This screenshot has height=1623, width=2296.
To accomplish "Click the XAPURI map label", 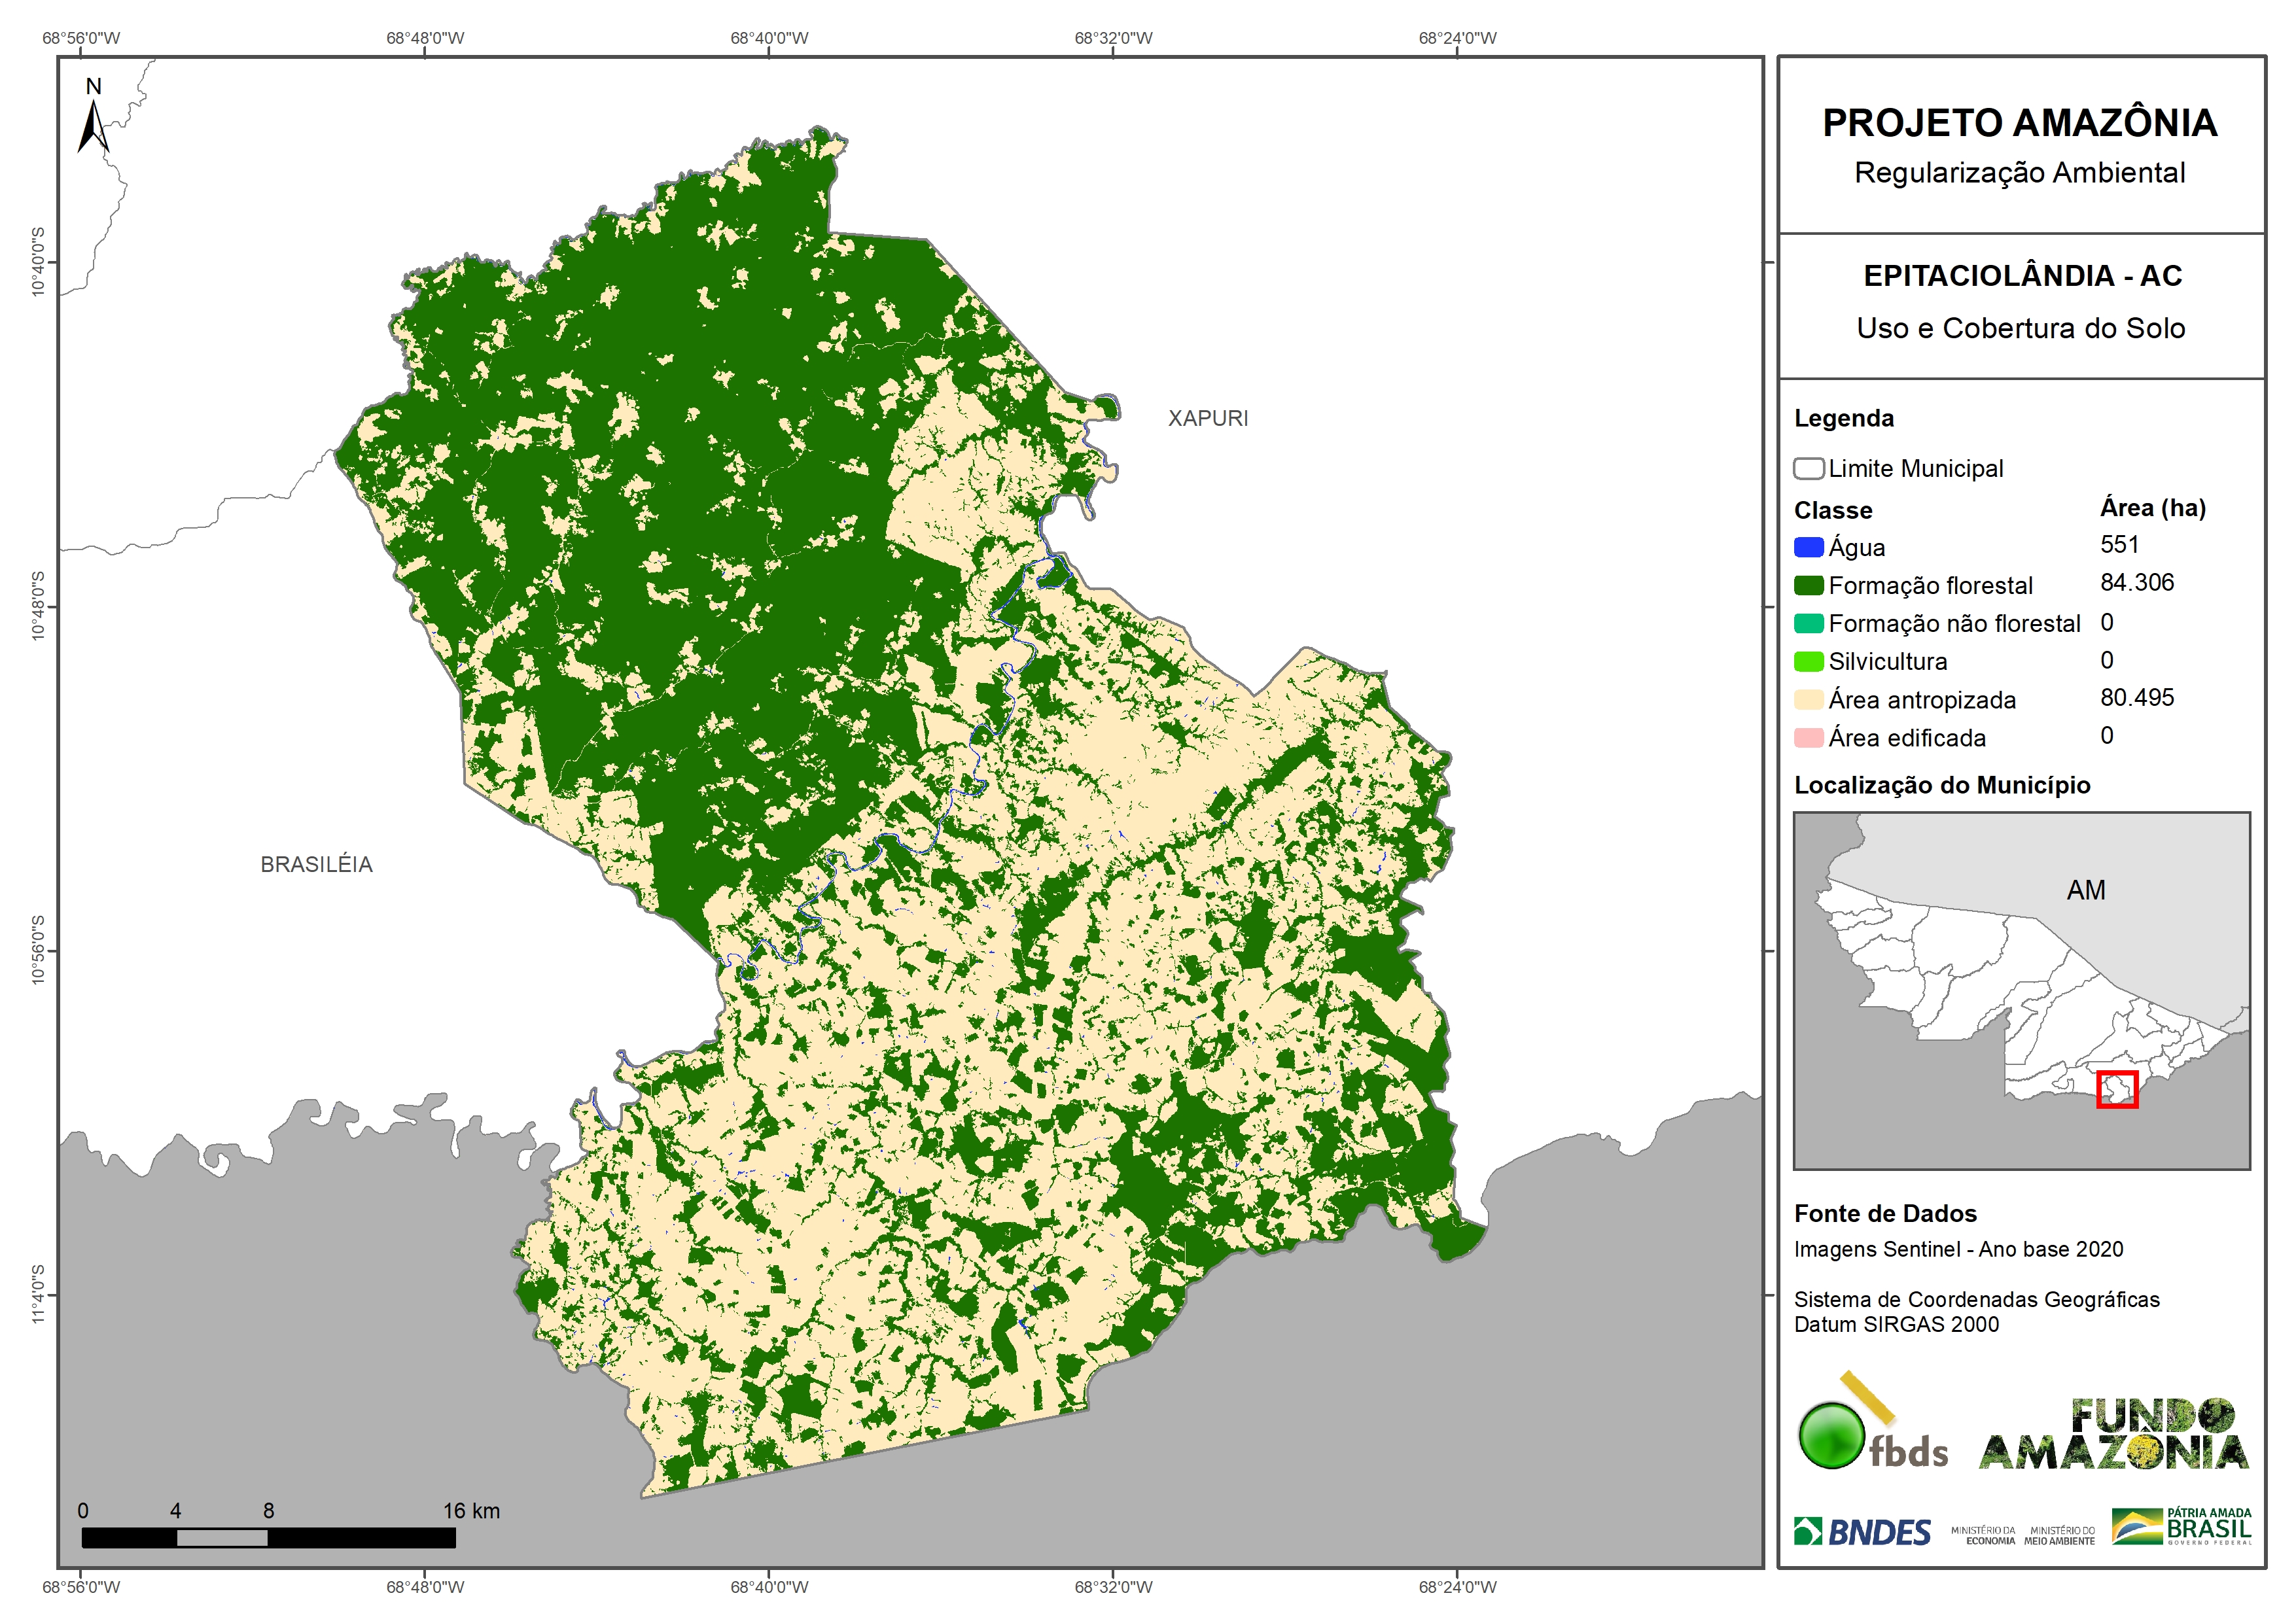I will click(1208, 418).
